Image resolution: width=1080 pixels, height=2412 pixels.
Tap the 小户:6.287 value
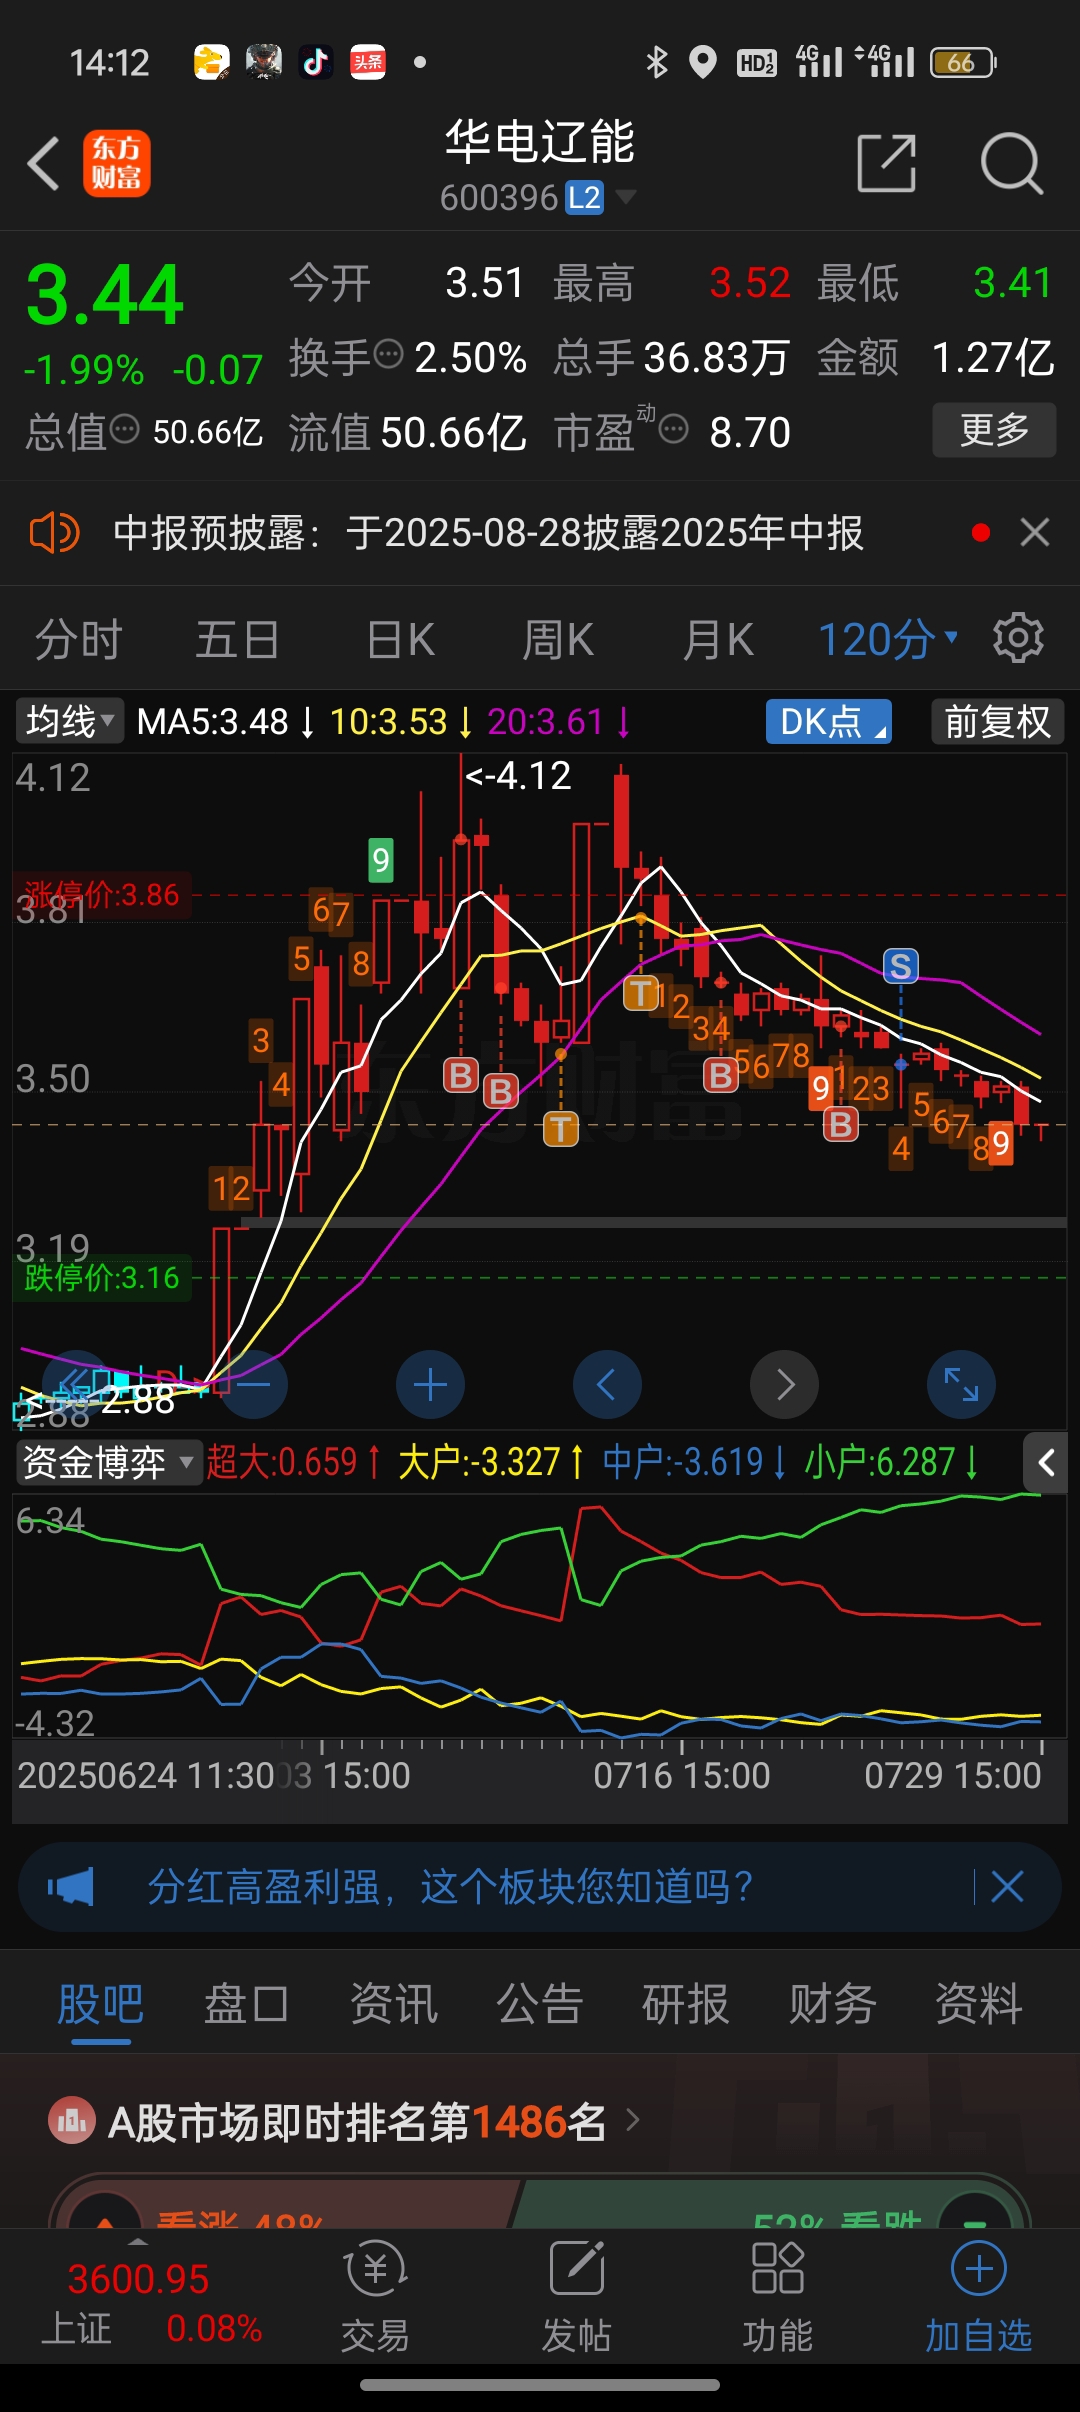(880, 1462)
